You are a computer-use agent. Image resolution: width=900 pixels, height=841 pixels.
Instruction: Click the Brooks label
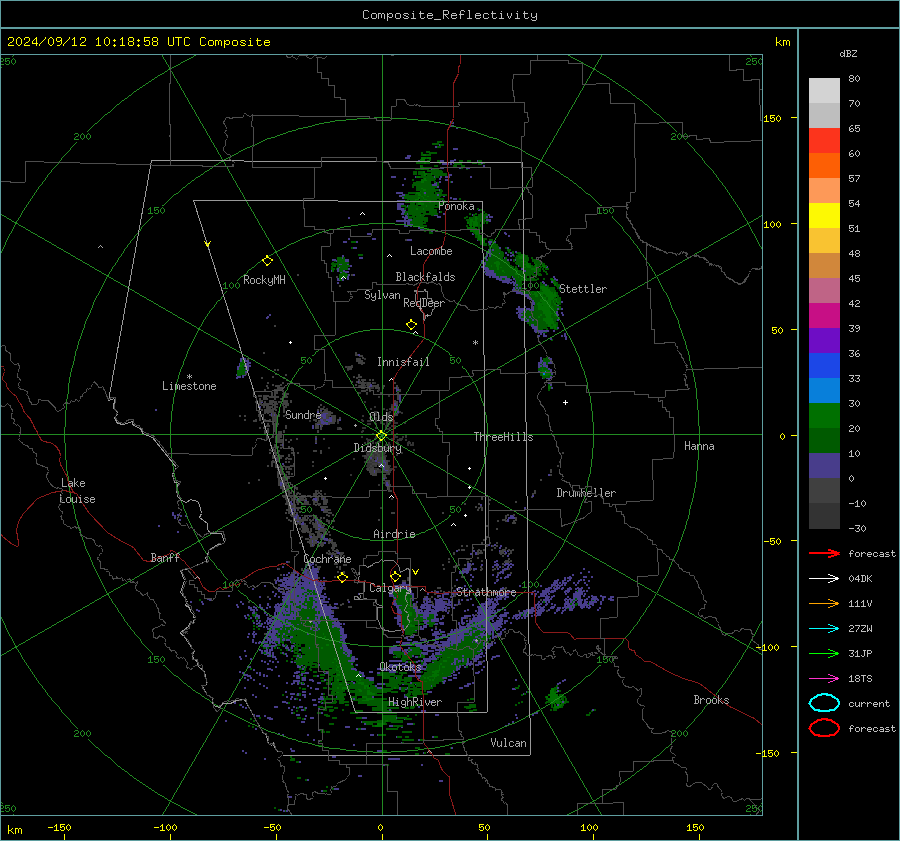pos(711,700)
